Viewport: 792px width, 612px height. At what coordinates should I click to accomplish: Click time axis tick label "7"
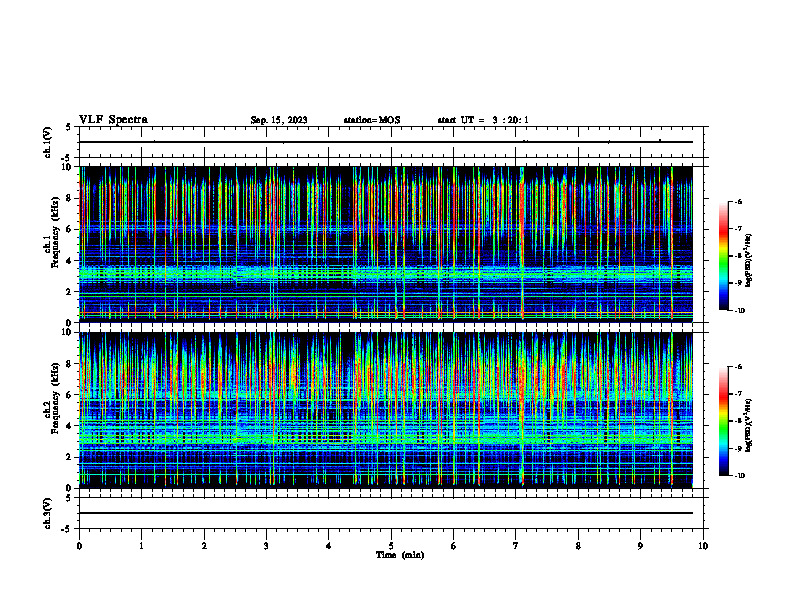click(x=516, y=546)
